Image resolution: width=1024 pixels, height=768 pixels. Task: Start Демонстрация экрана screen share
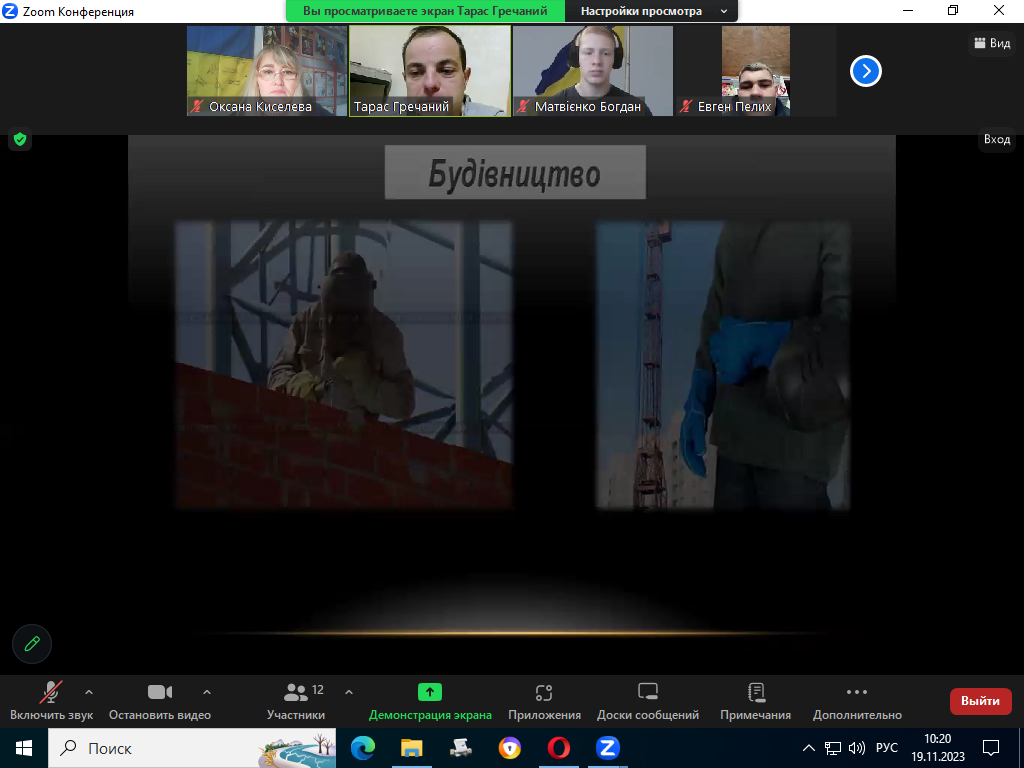[x=430, y=701]
